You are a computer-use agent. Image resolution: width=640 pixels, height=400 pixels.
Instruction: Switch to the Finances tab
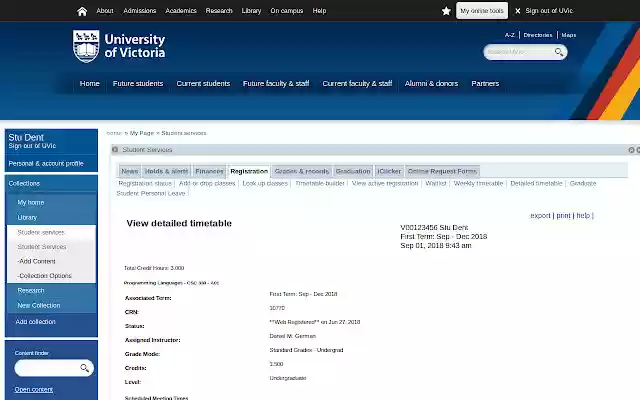coord(209,171)
